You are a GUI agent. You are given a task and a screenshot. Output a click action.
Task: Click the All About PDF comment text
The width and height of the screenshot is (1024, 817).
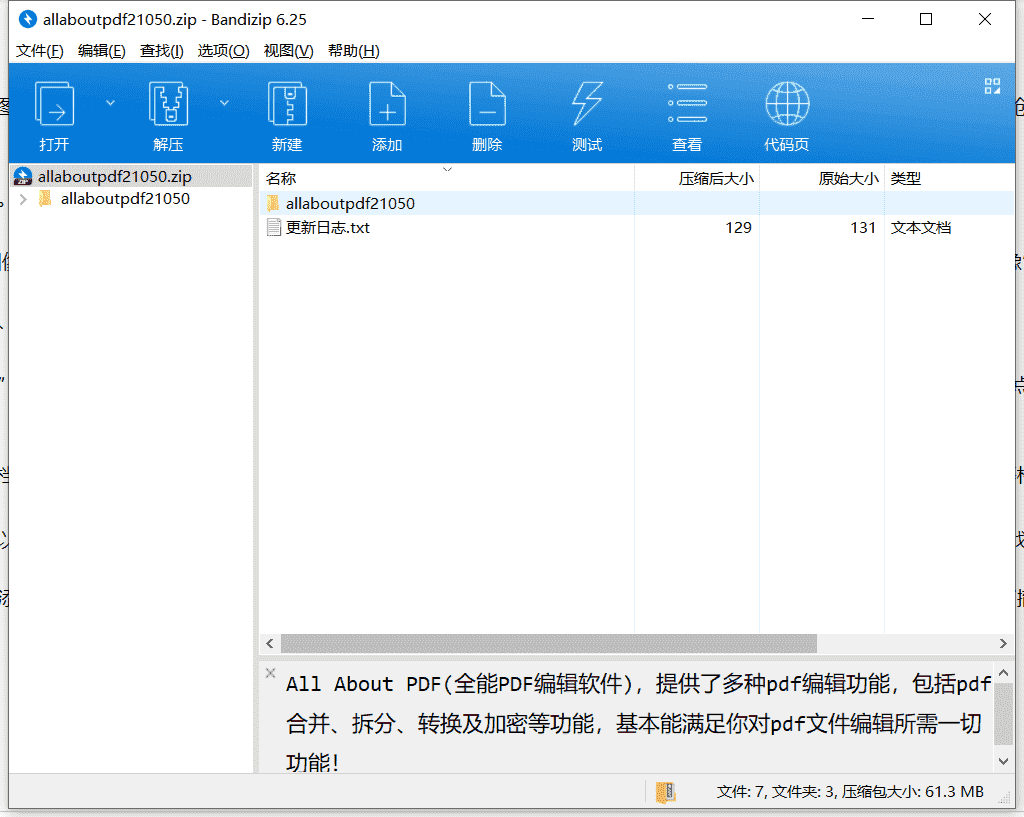pos(638,723)
